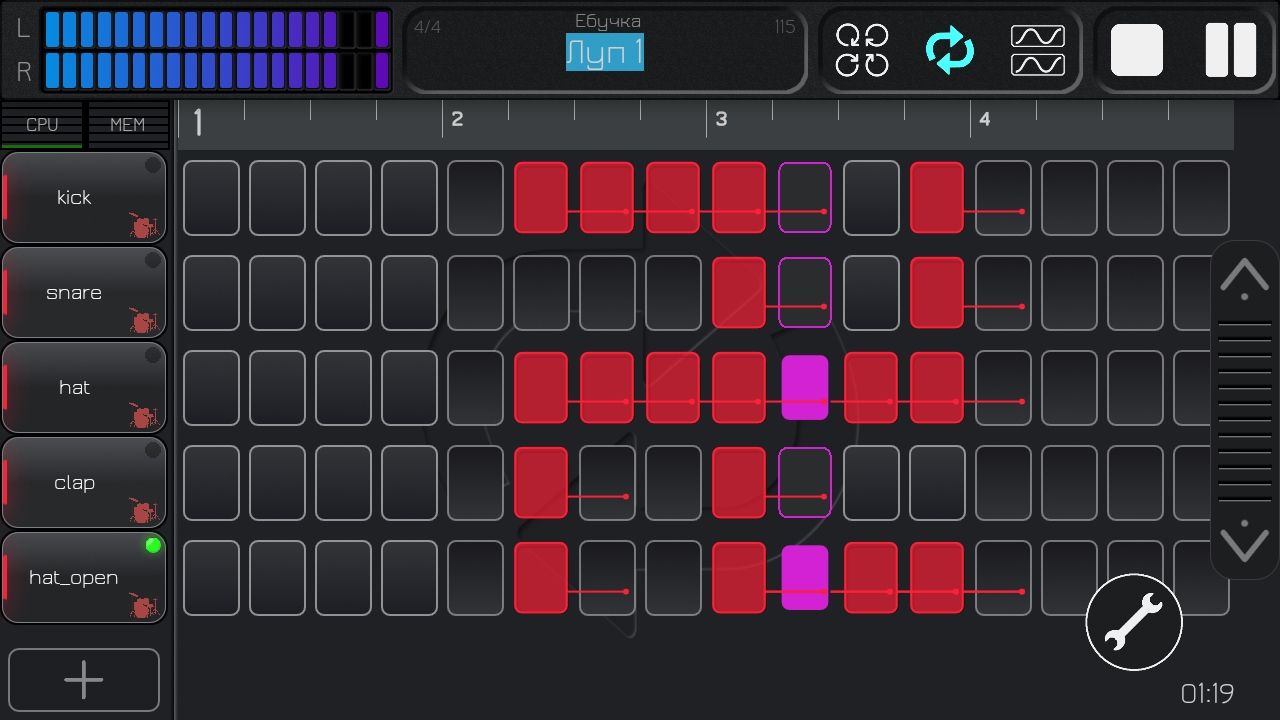This screenshot has height=720, width=1280.
Task: Click the clap track drum kit icon
Action: tap(145, 511)
